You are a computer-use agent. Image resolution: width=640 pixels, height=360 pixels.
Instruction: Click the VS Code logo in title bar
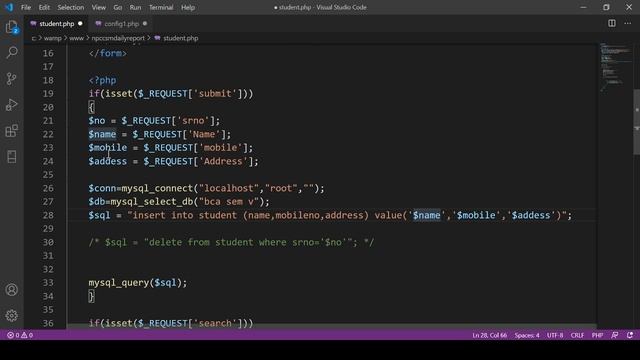click(x=9, y=7)
